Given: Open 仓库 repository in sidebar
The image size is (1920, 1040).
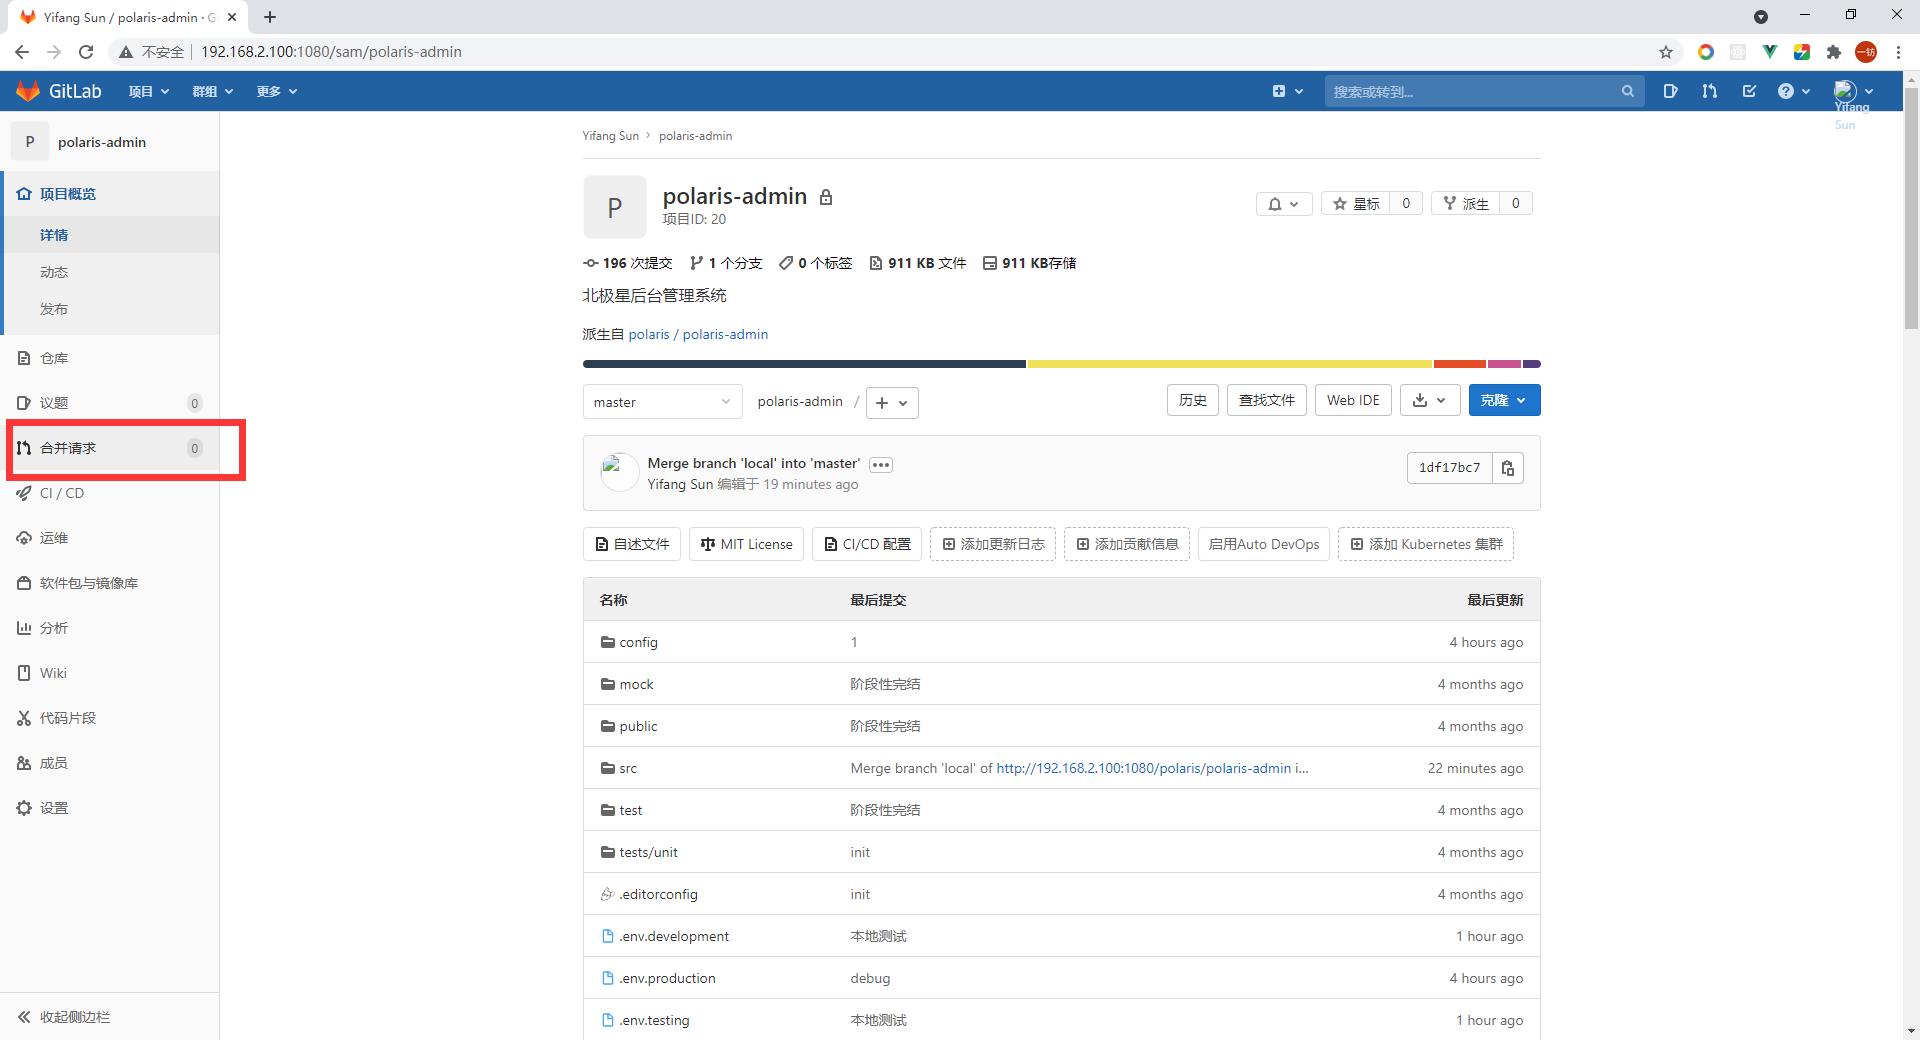Looking at the screenshot, I should 110,358.
